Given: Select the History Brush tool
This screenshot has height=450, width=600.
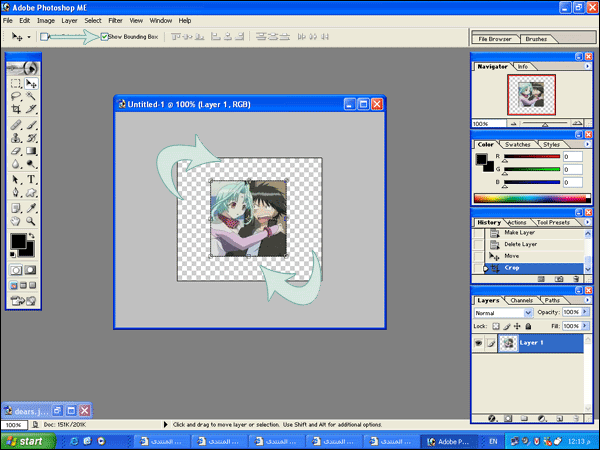Looking at the screenshot, I should click(31, 138).
